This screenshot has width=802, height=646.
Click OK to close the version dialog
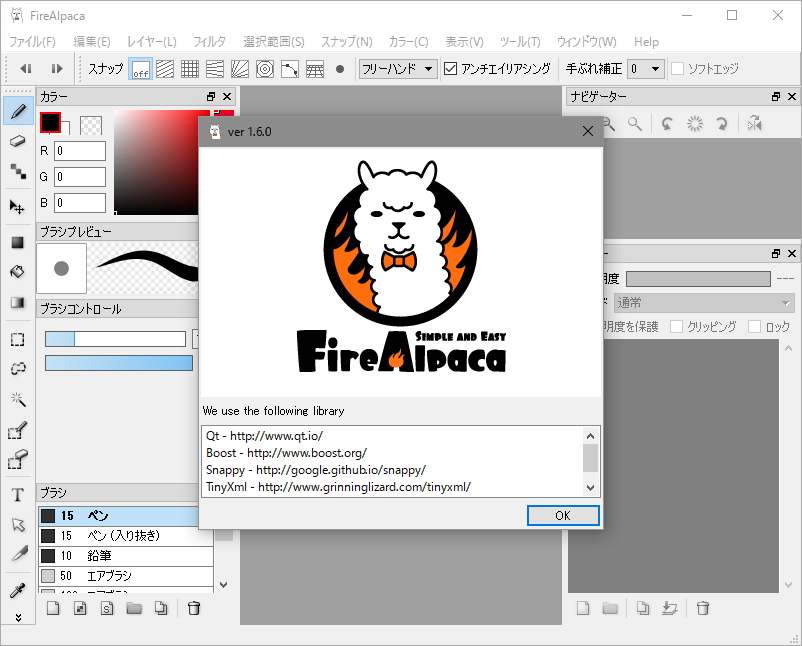click(x=563, y=515)
